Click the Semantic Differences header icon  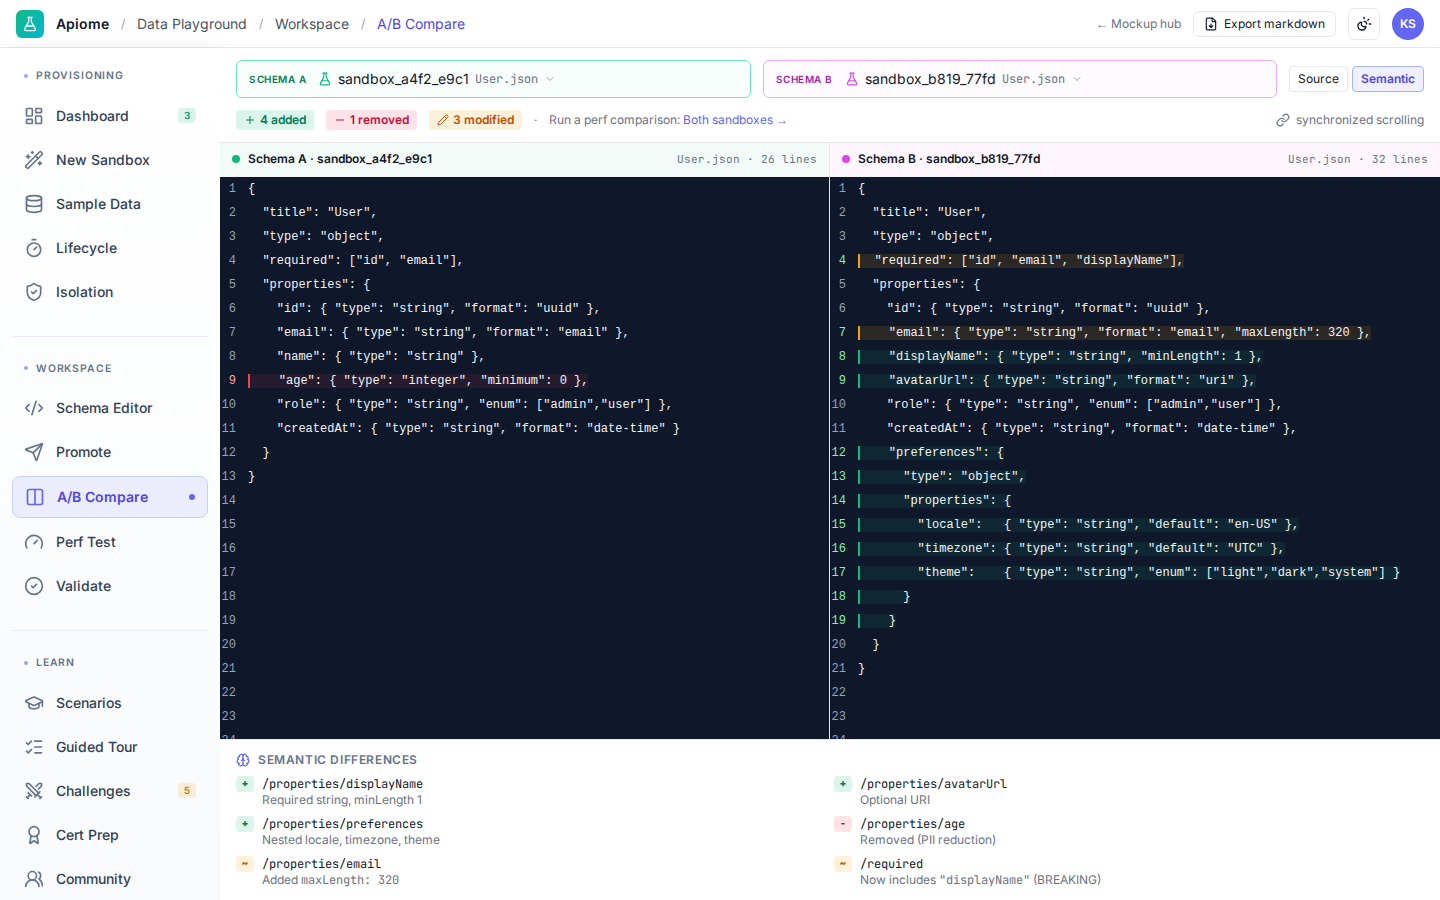pos(243,760)
